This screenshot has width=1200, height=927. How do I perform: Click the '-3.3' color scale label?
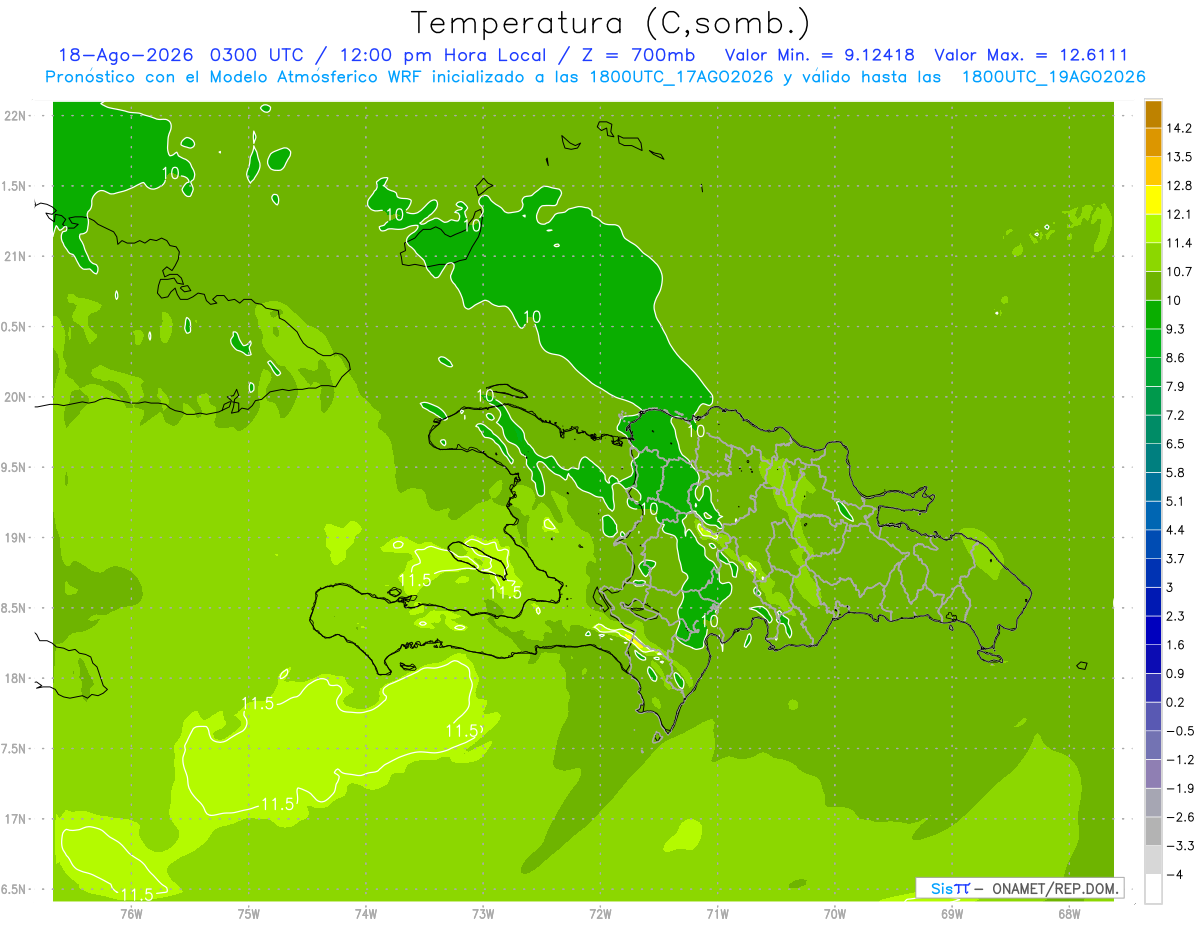pos(1179,846)
